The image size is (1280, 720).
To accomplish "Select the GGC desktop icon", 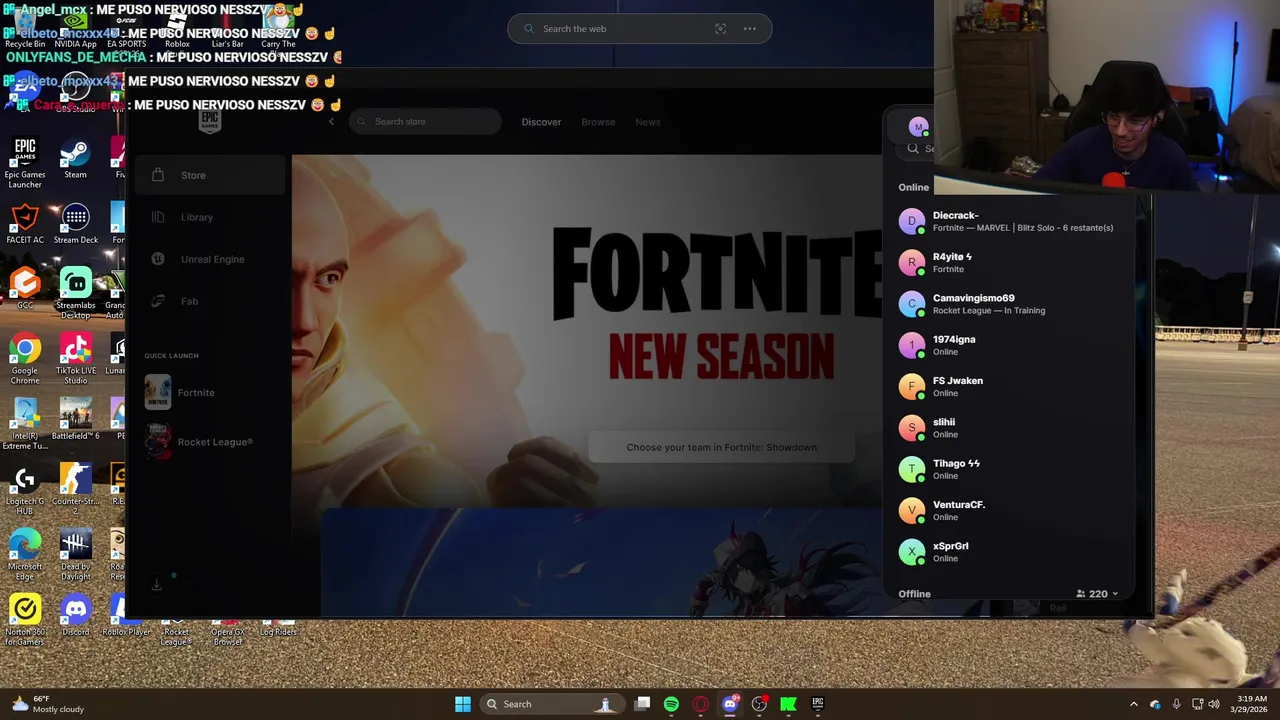I will pos(25,290).
